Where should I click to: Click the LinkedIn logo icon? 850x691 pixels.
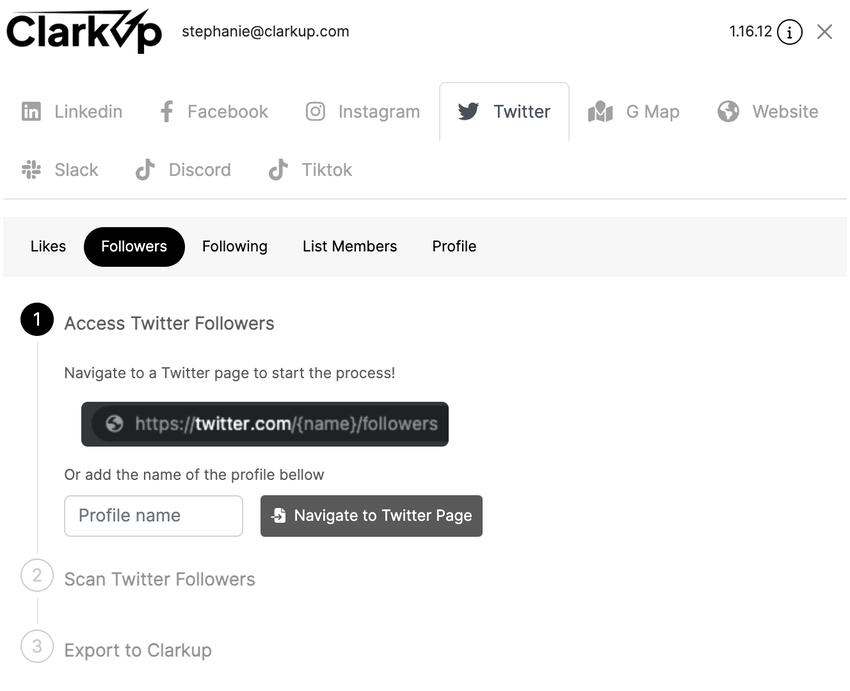[x=32, y=112]
